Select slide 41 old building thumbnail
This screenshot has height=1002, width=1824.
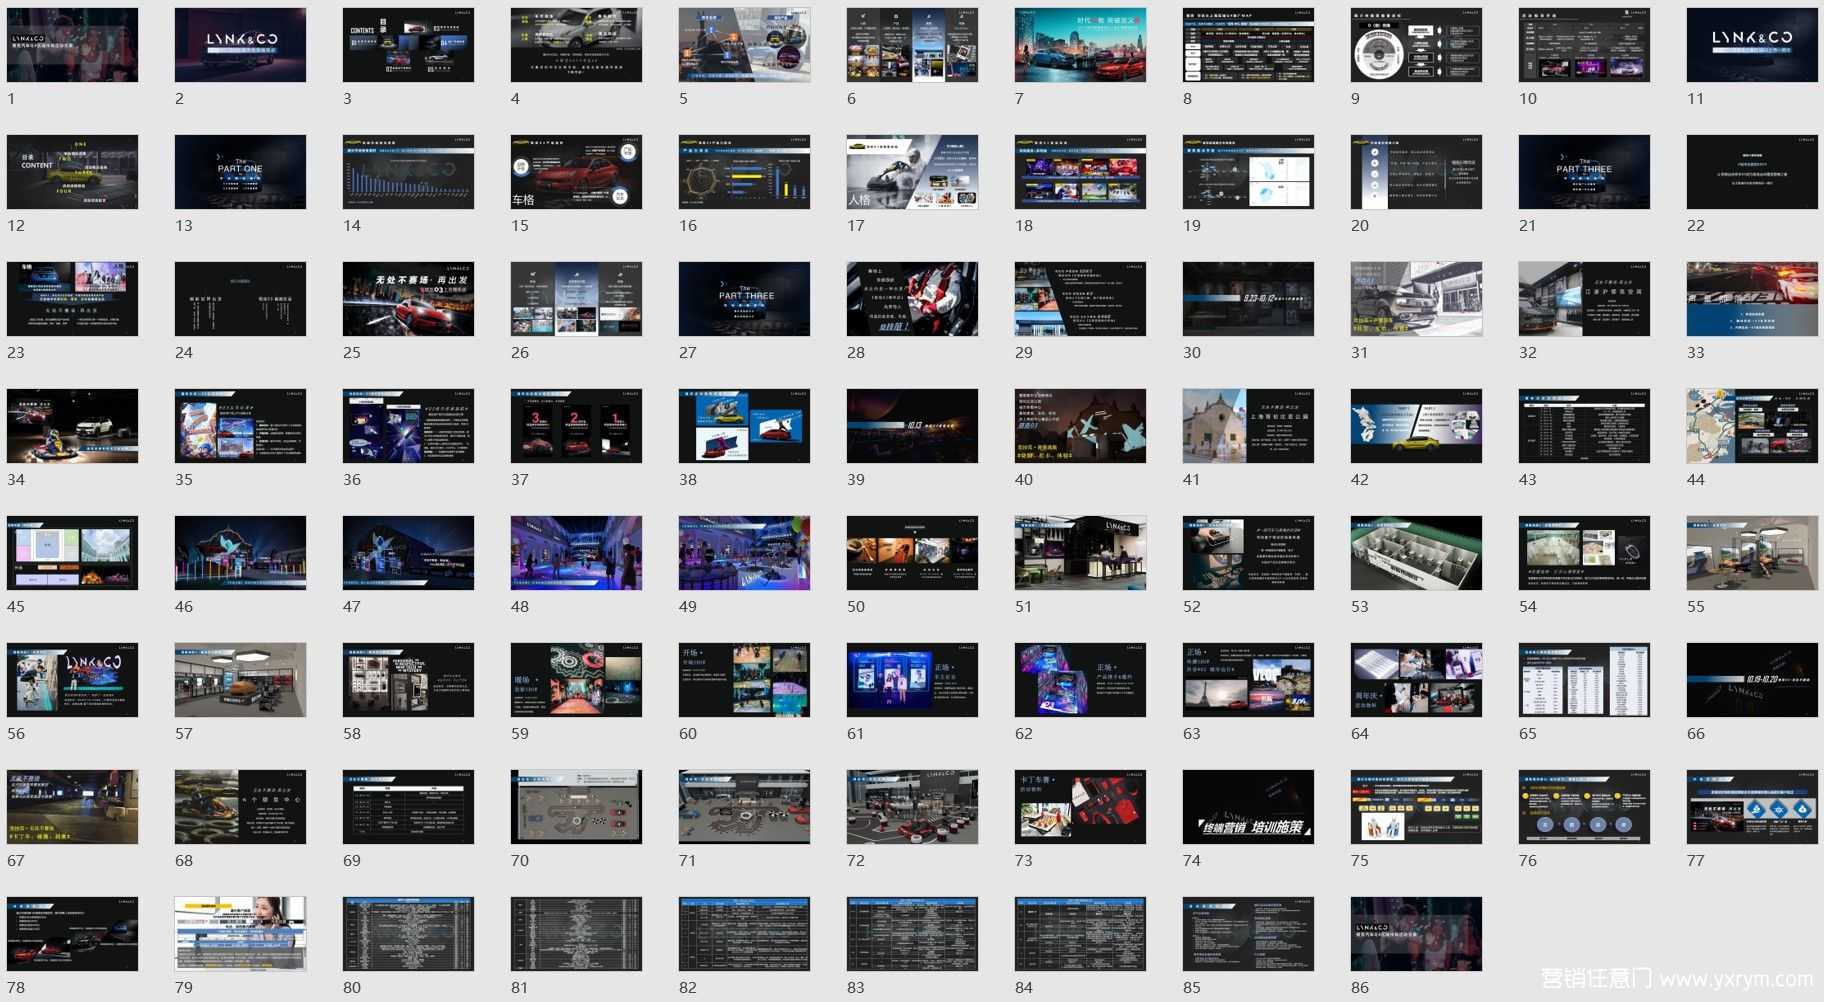coord(1248,426)
